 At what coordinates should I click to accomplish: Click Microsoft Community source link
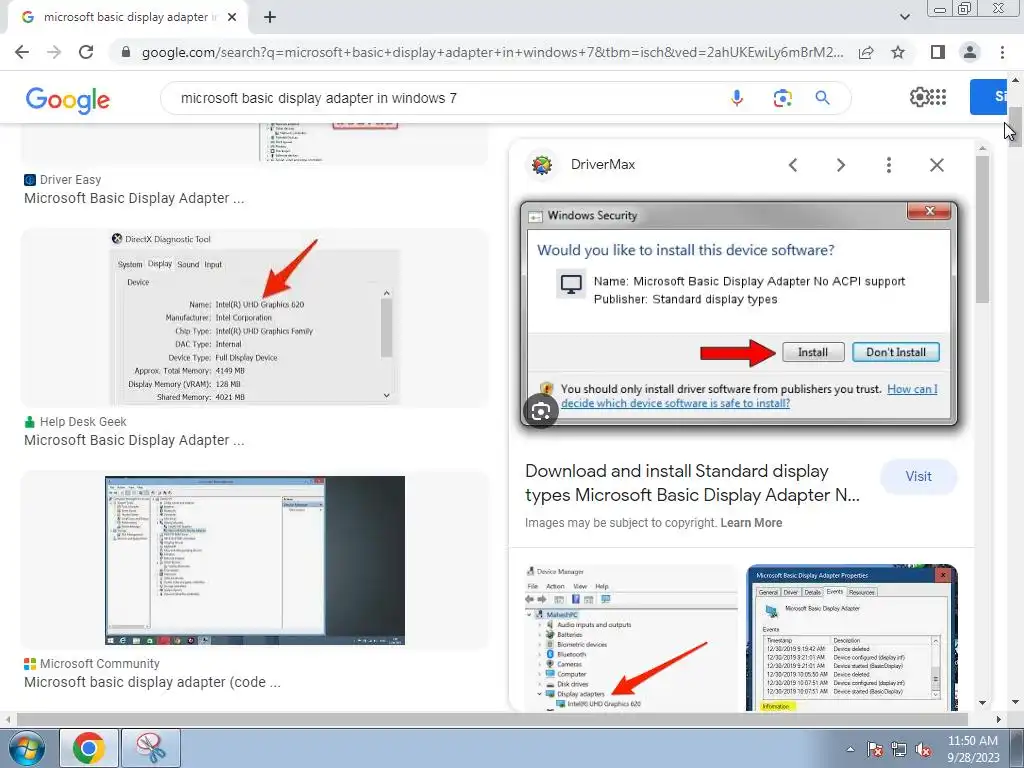click(99, 664)
